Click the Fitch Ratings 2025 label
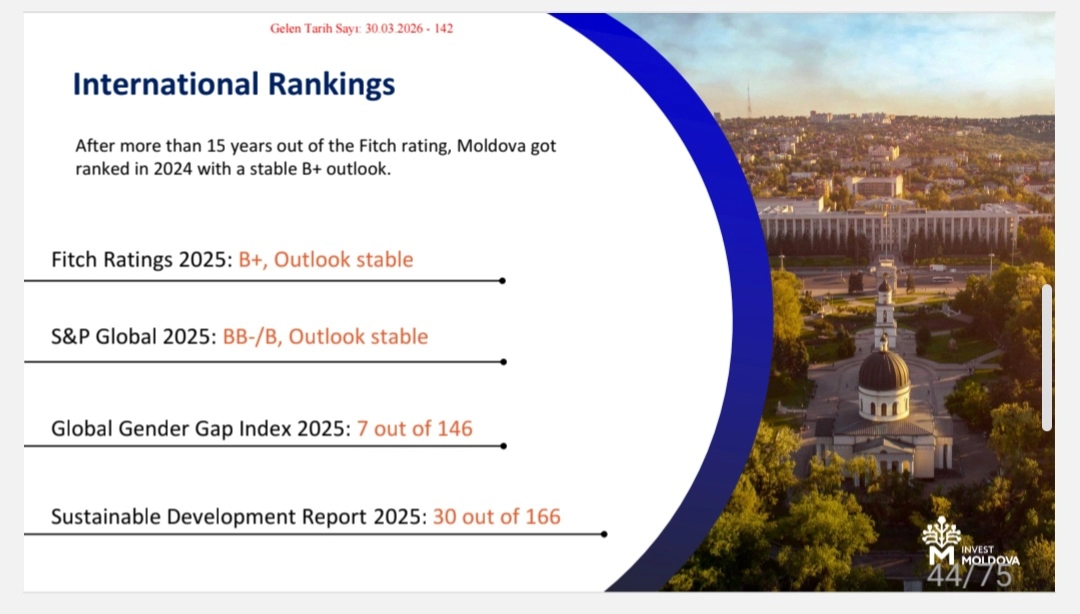This screenshot has height=614, width=1080. (142, 260)
